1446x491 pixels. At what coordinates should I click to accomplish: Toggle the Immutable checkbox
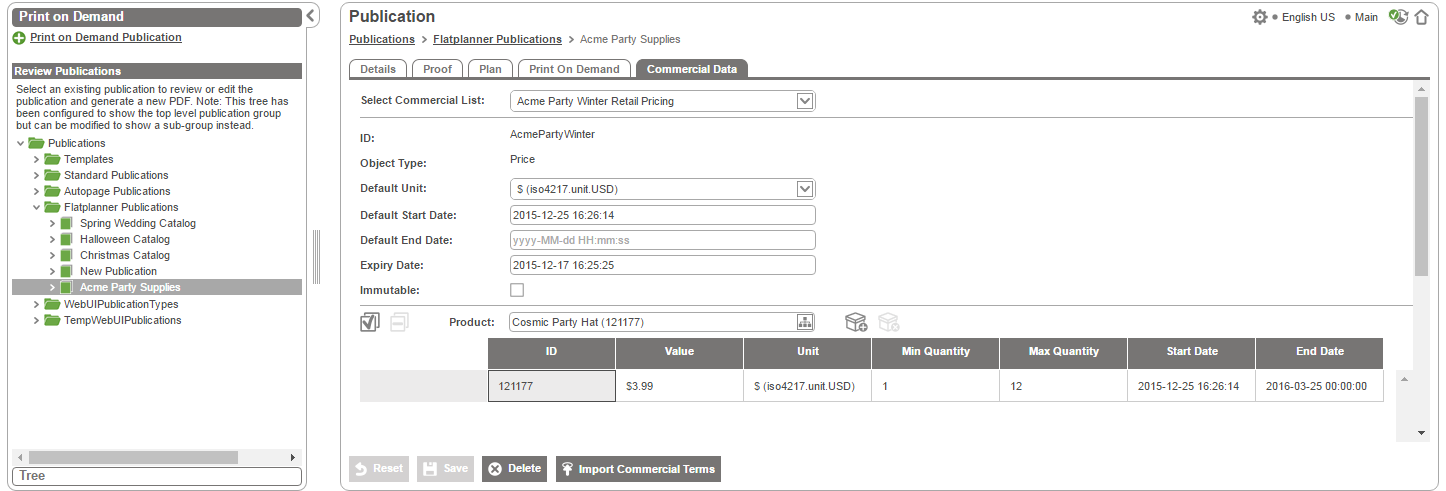517,290
